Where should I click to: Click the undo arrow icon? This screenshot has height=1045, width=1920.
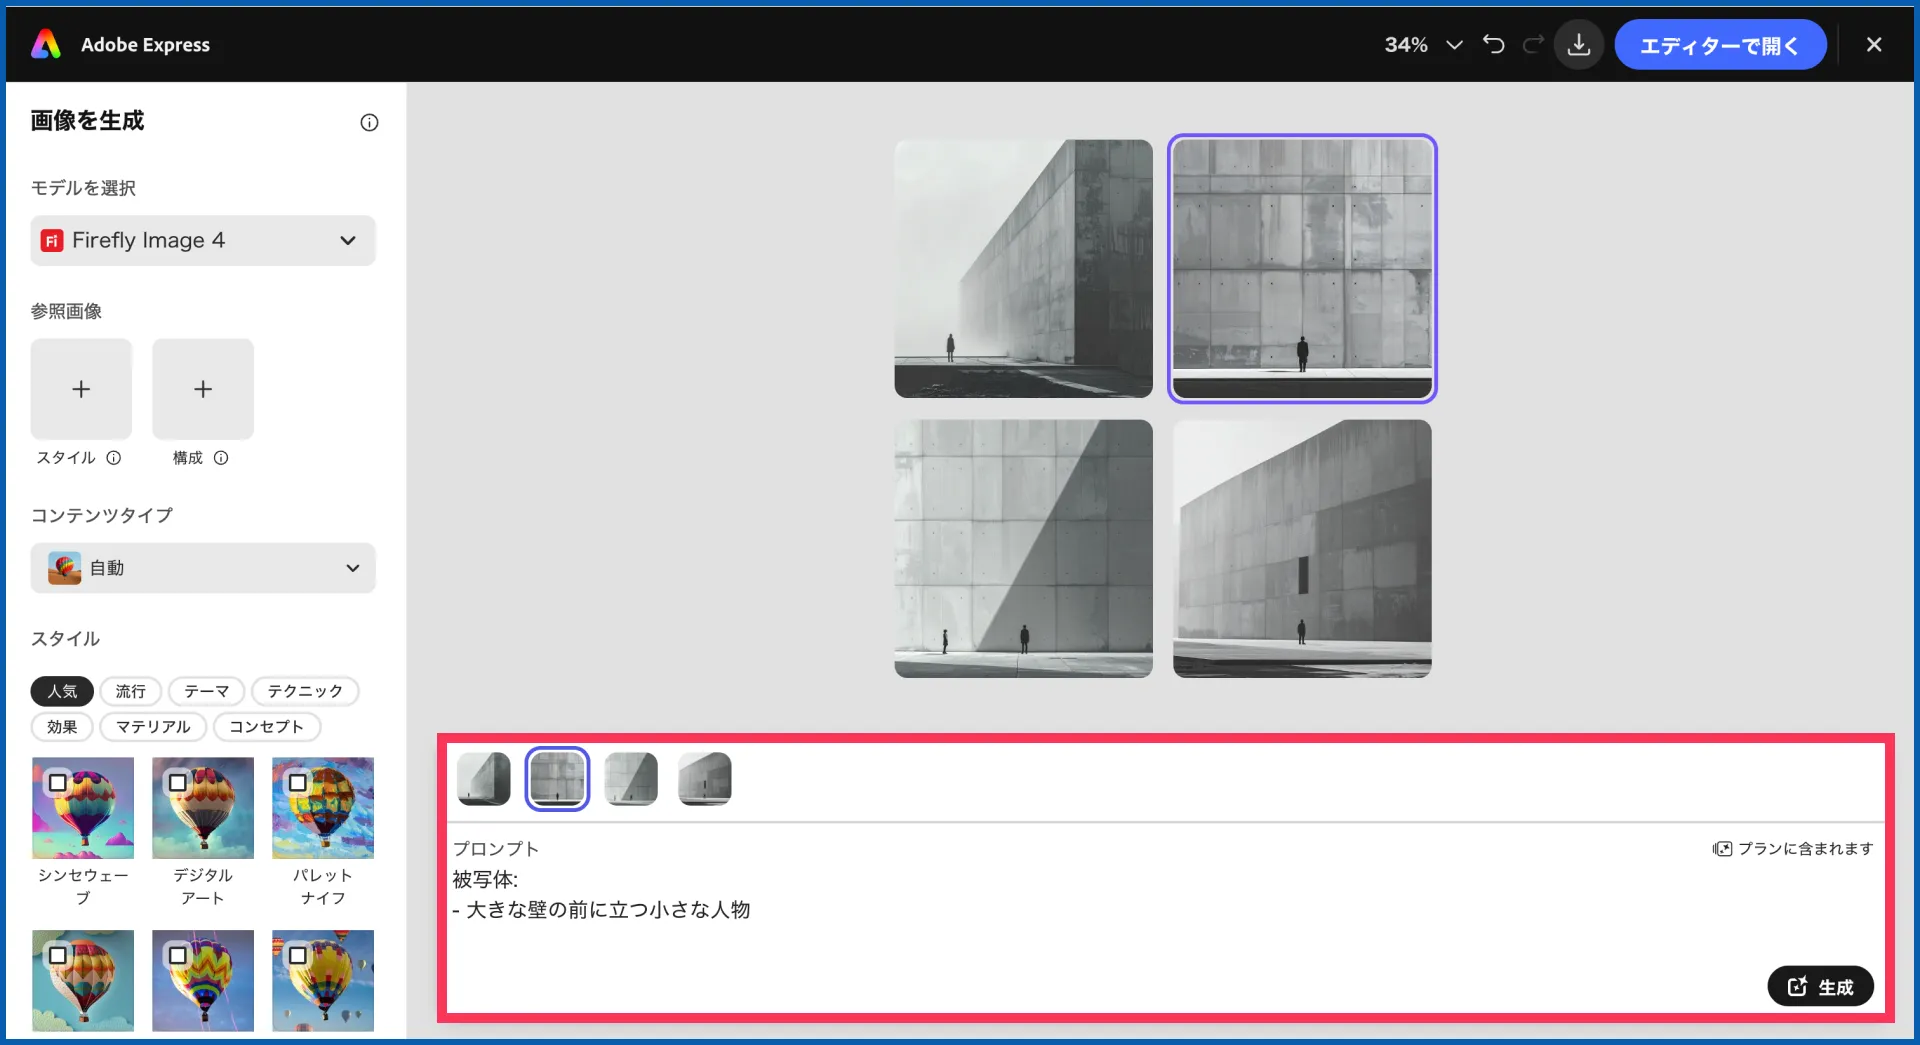coord(1493,45)
